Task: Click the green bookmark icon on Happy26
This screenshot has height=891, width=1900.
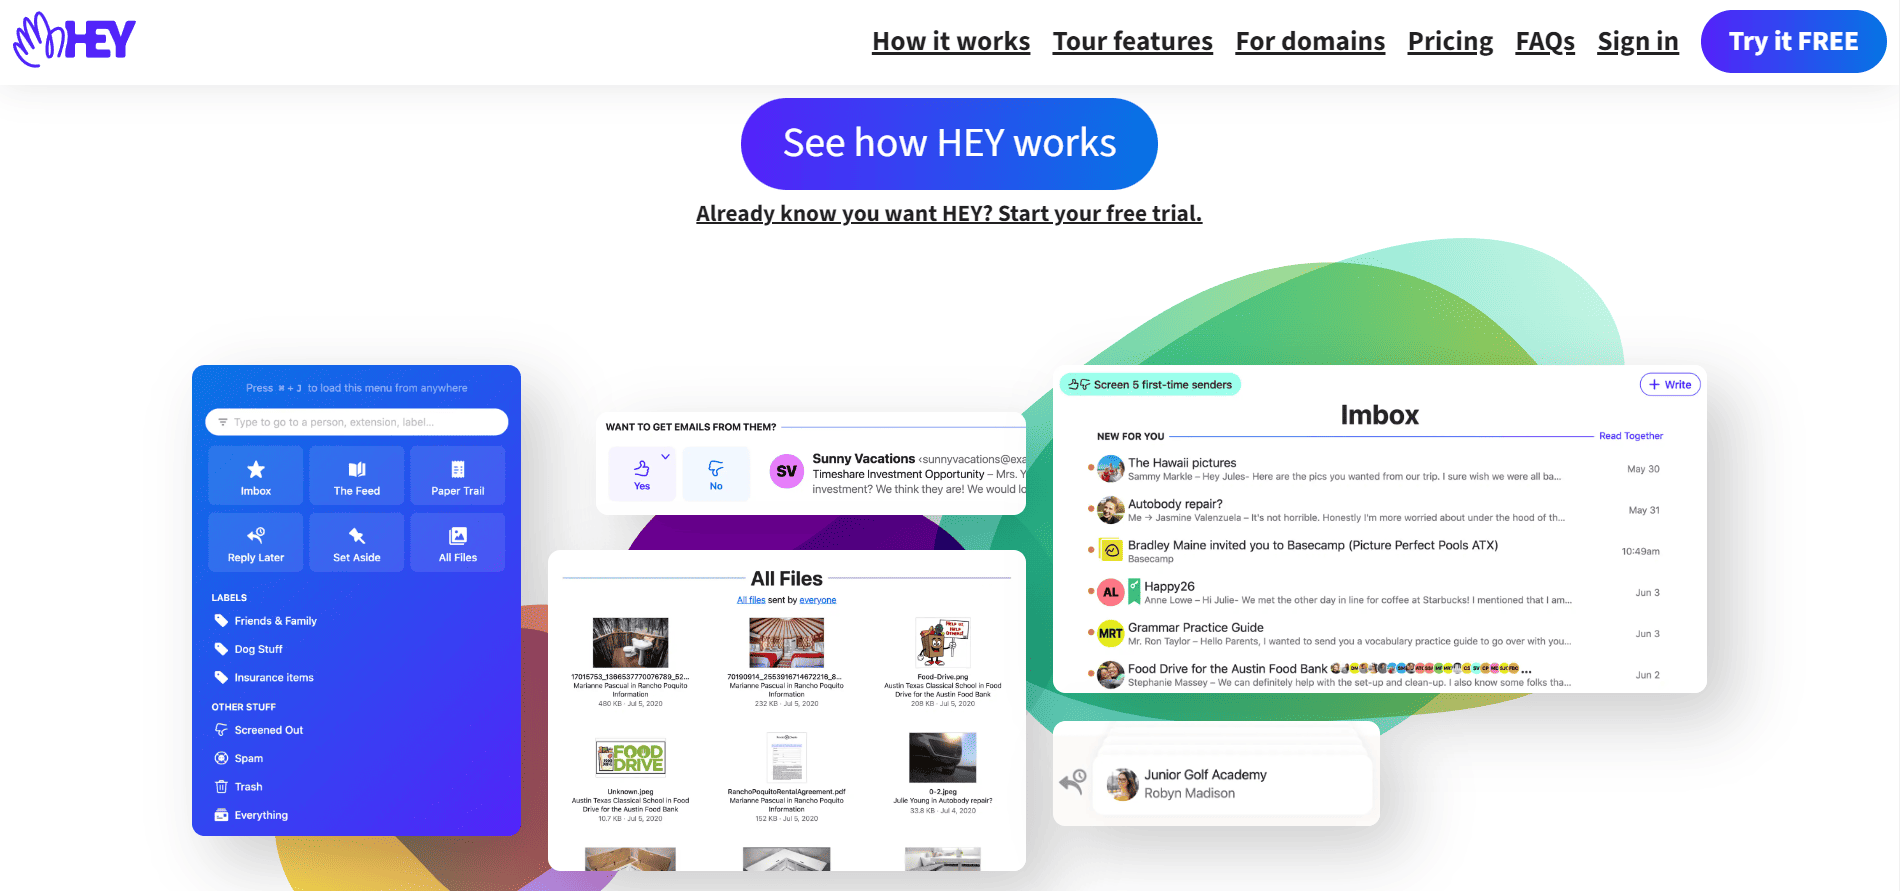Action: [x=1134, y=592]
